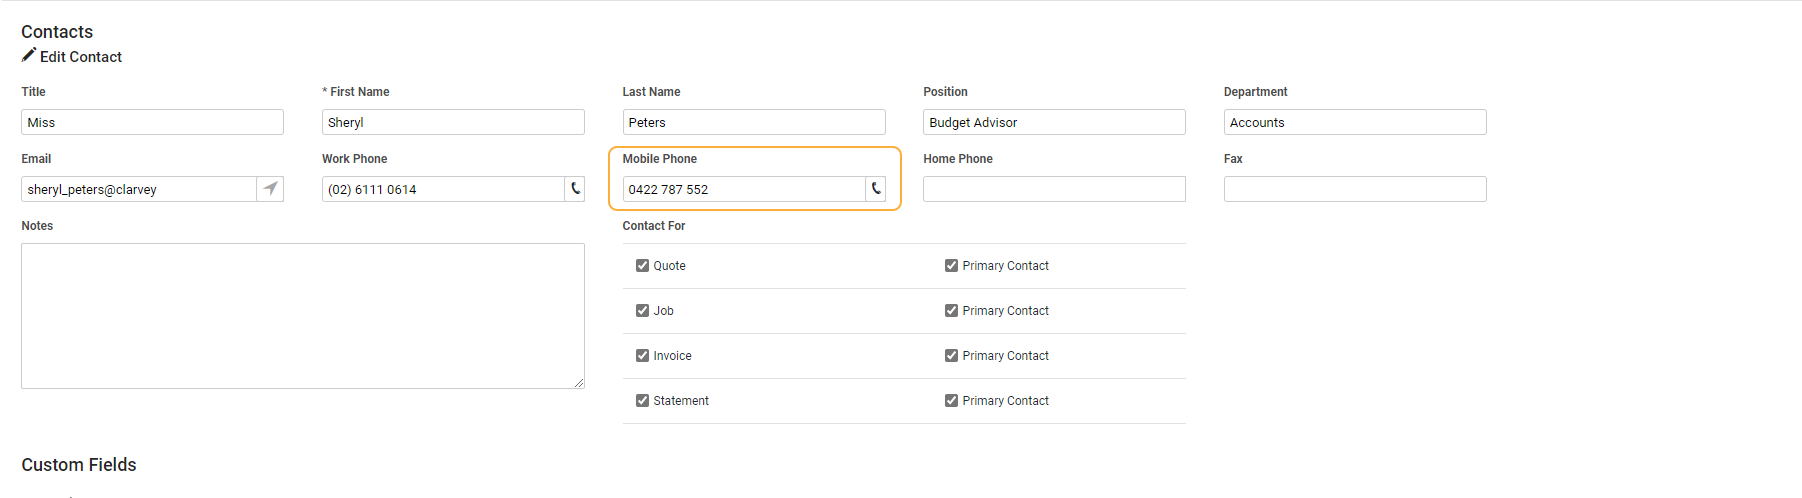This screenshot has width=1802, height=498.
Task: Uncheck the Job checkbox
Action: point(642,311)
